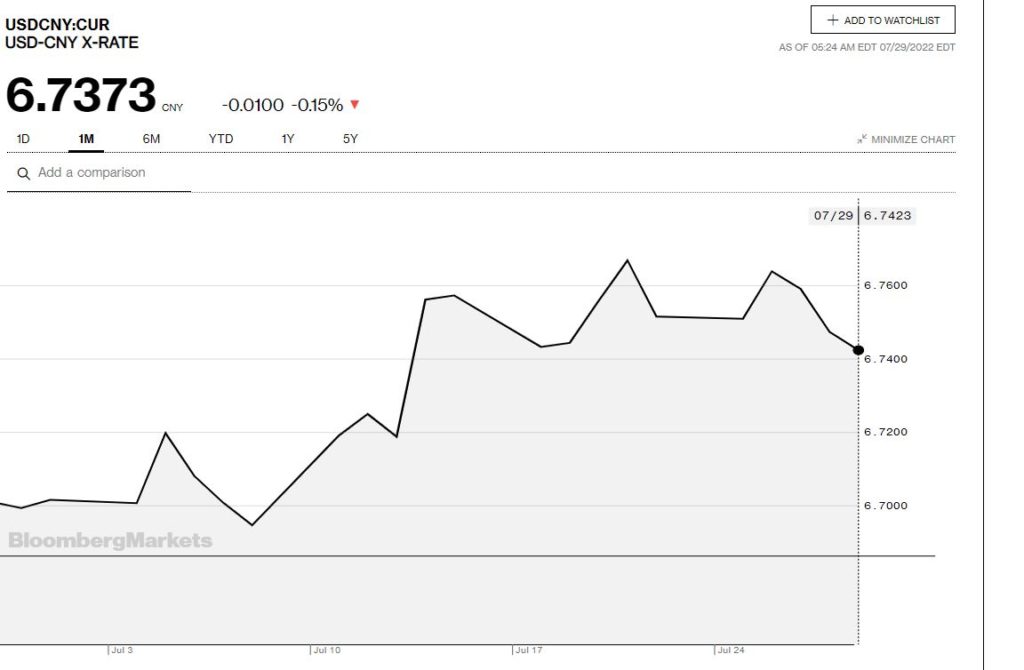Image resolution: width=1024 pixels, height=670 pixels.
Task: Click the Jul 24 date axis marker
Action: (730, 650)
